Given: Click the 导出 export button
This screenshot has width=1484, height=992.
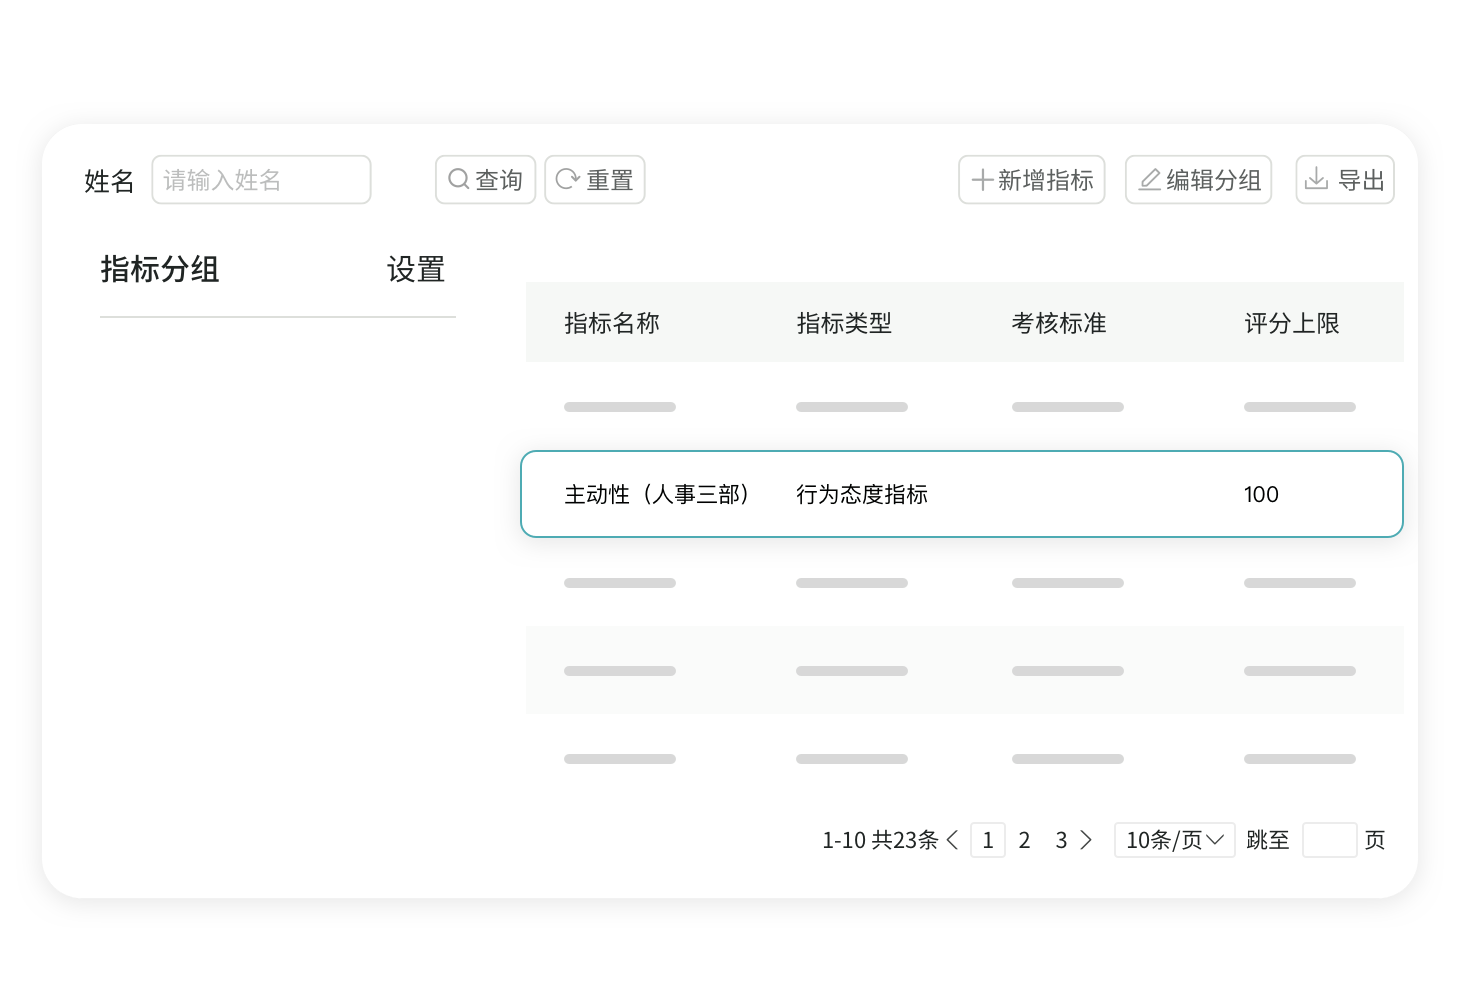Looking at the screenshot, I should click(1345, 180).
